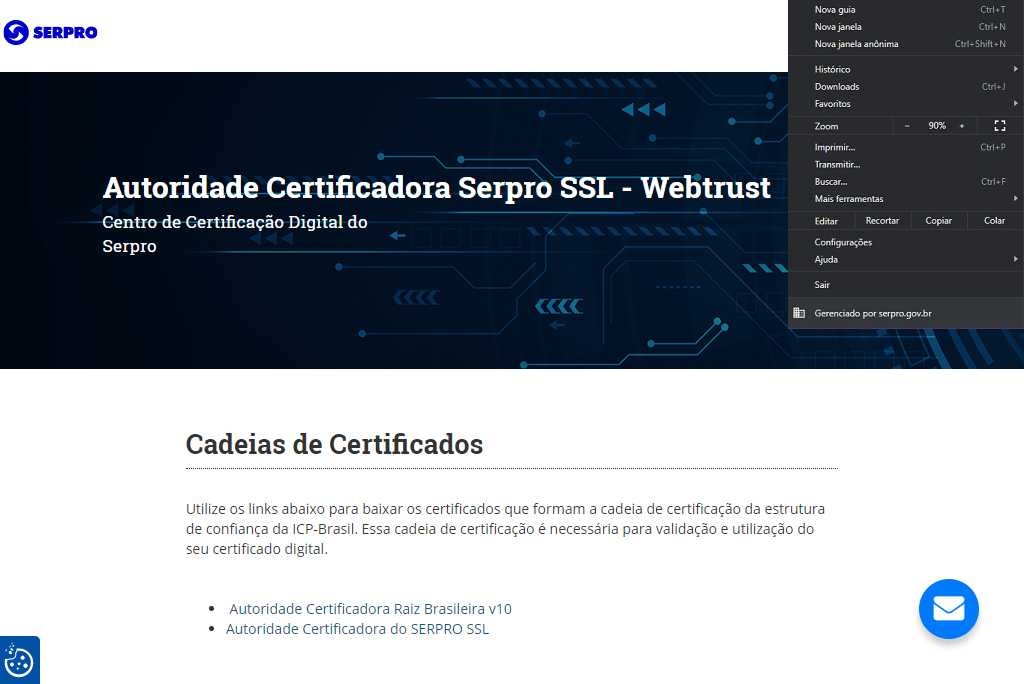Click the SERPRO logo in the header

pyautogui.click(x=50, y=33)
